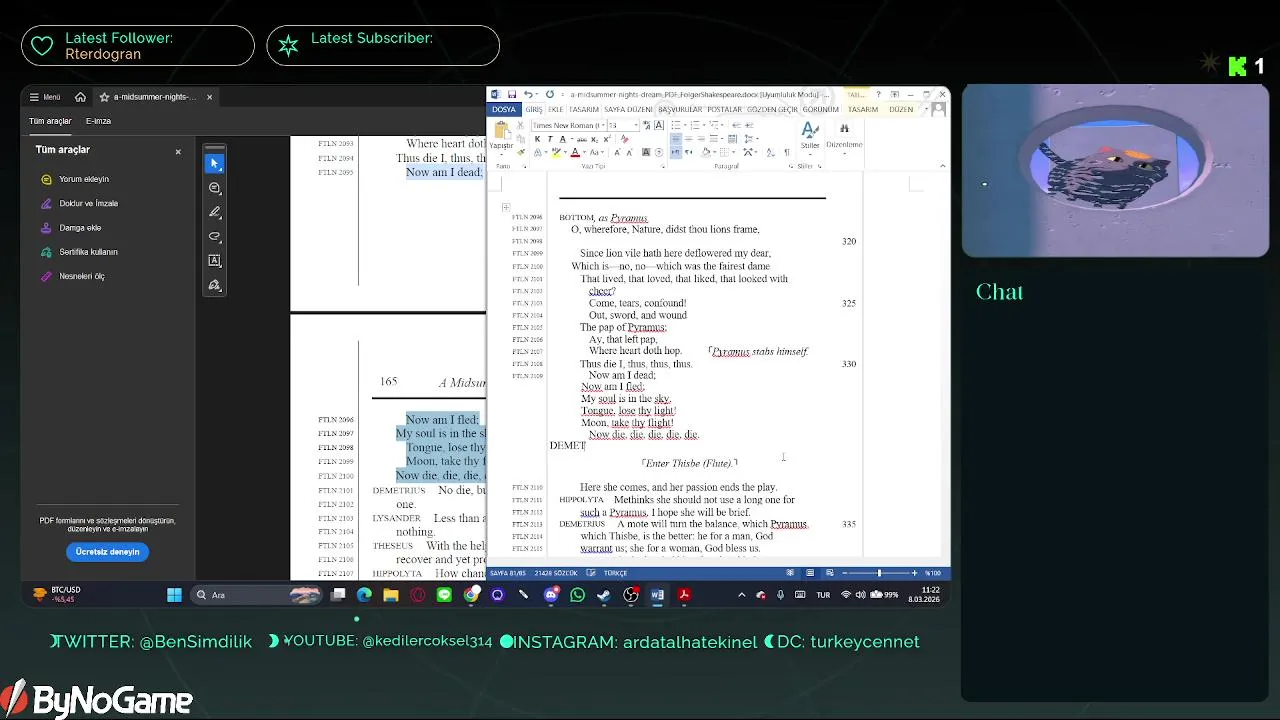Select the freehand lasso draw tool in Acrobat
Image resolution: width=1280 pixels, height=720 pixels.
click(214, 237)
